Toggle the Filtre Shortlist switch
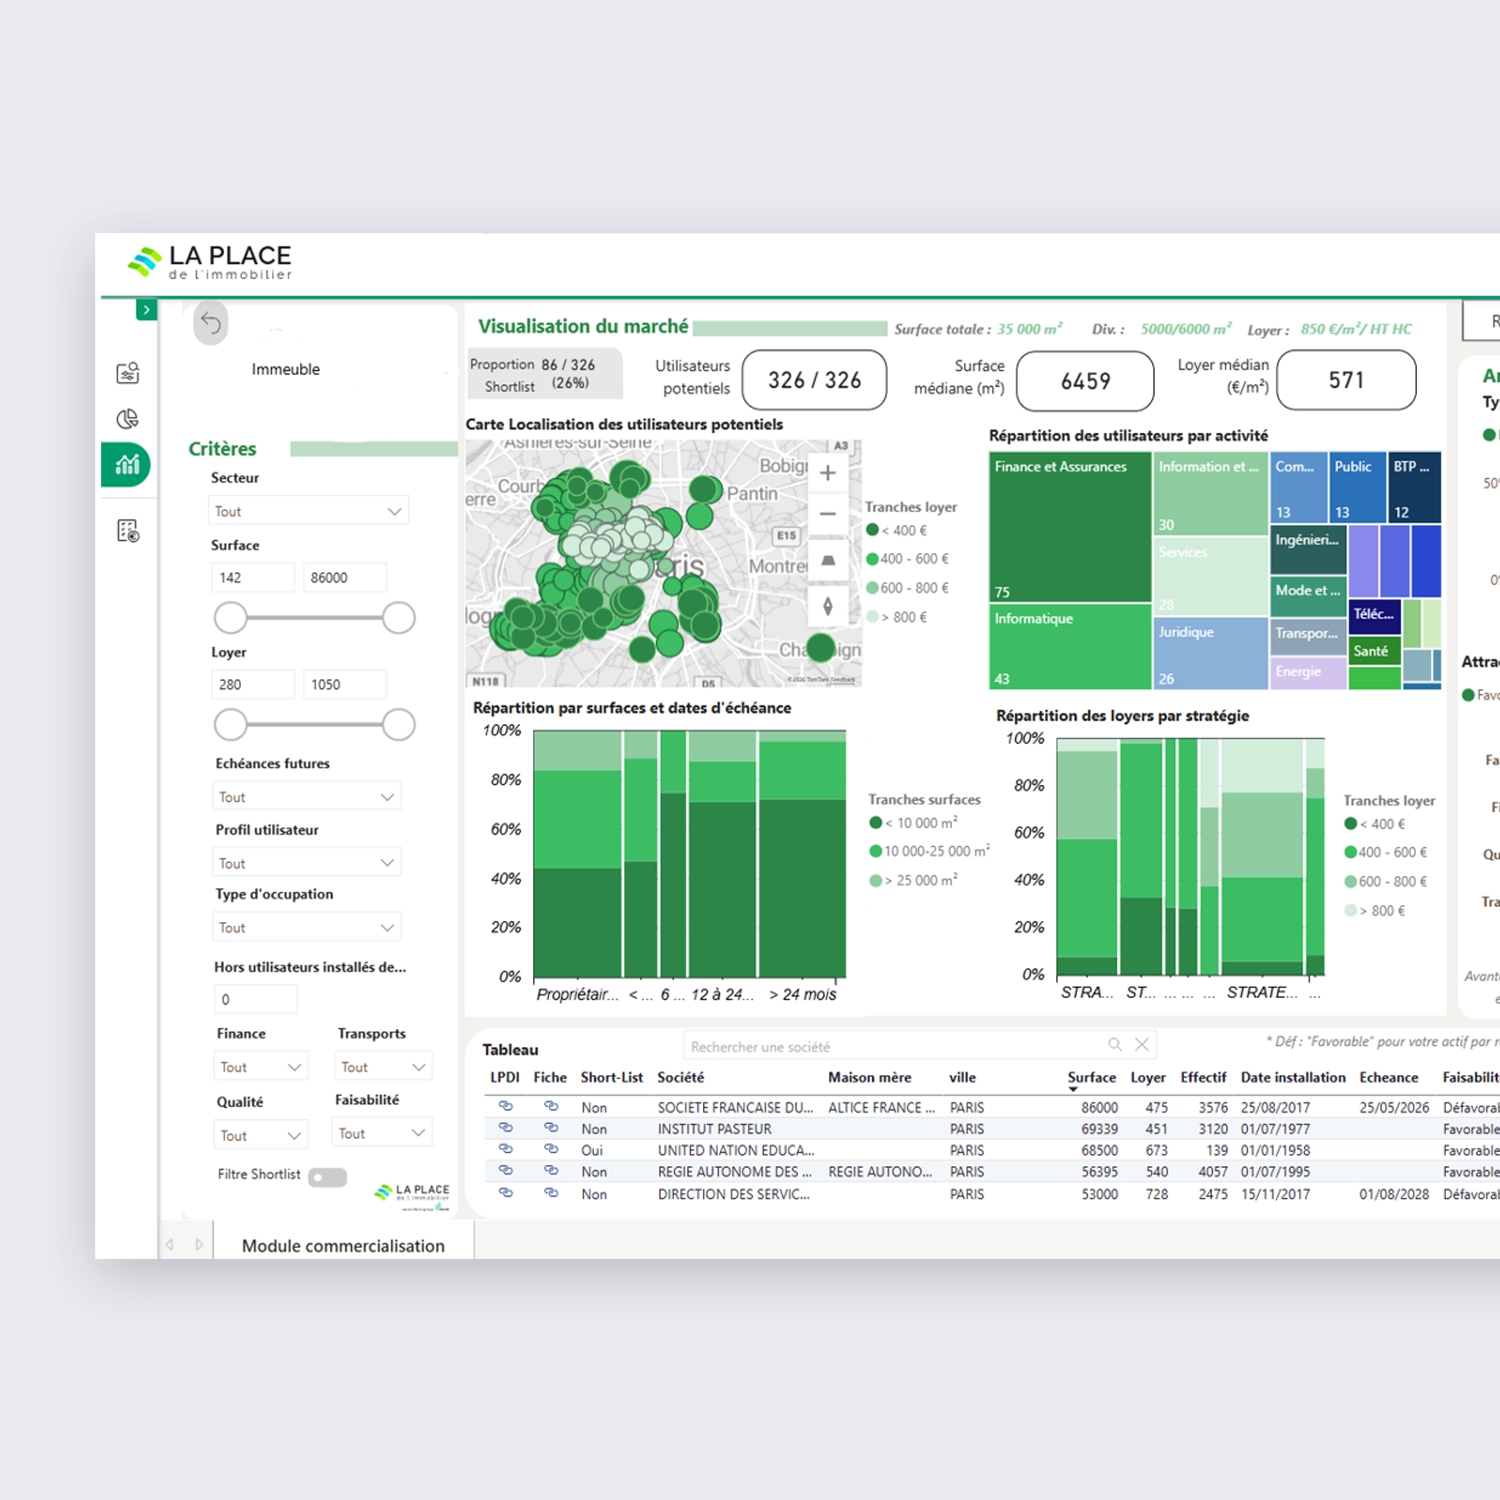This screenshot has width=1500, height=1500. 327,1177
